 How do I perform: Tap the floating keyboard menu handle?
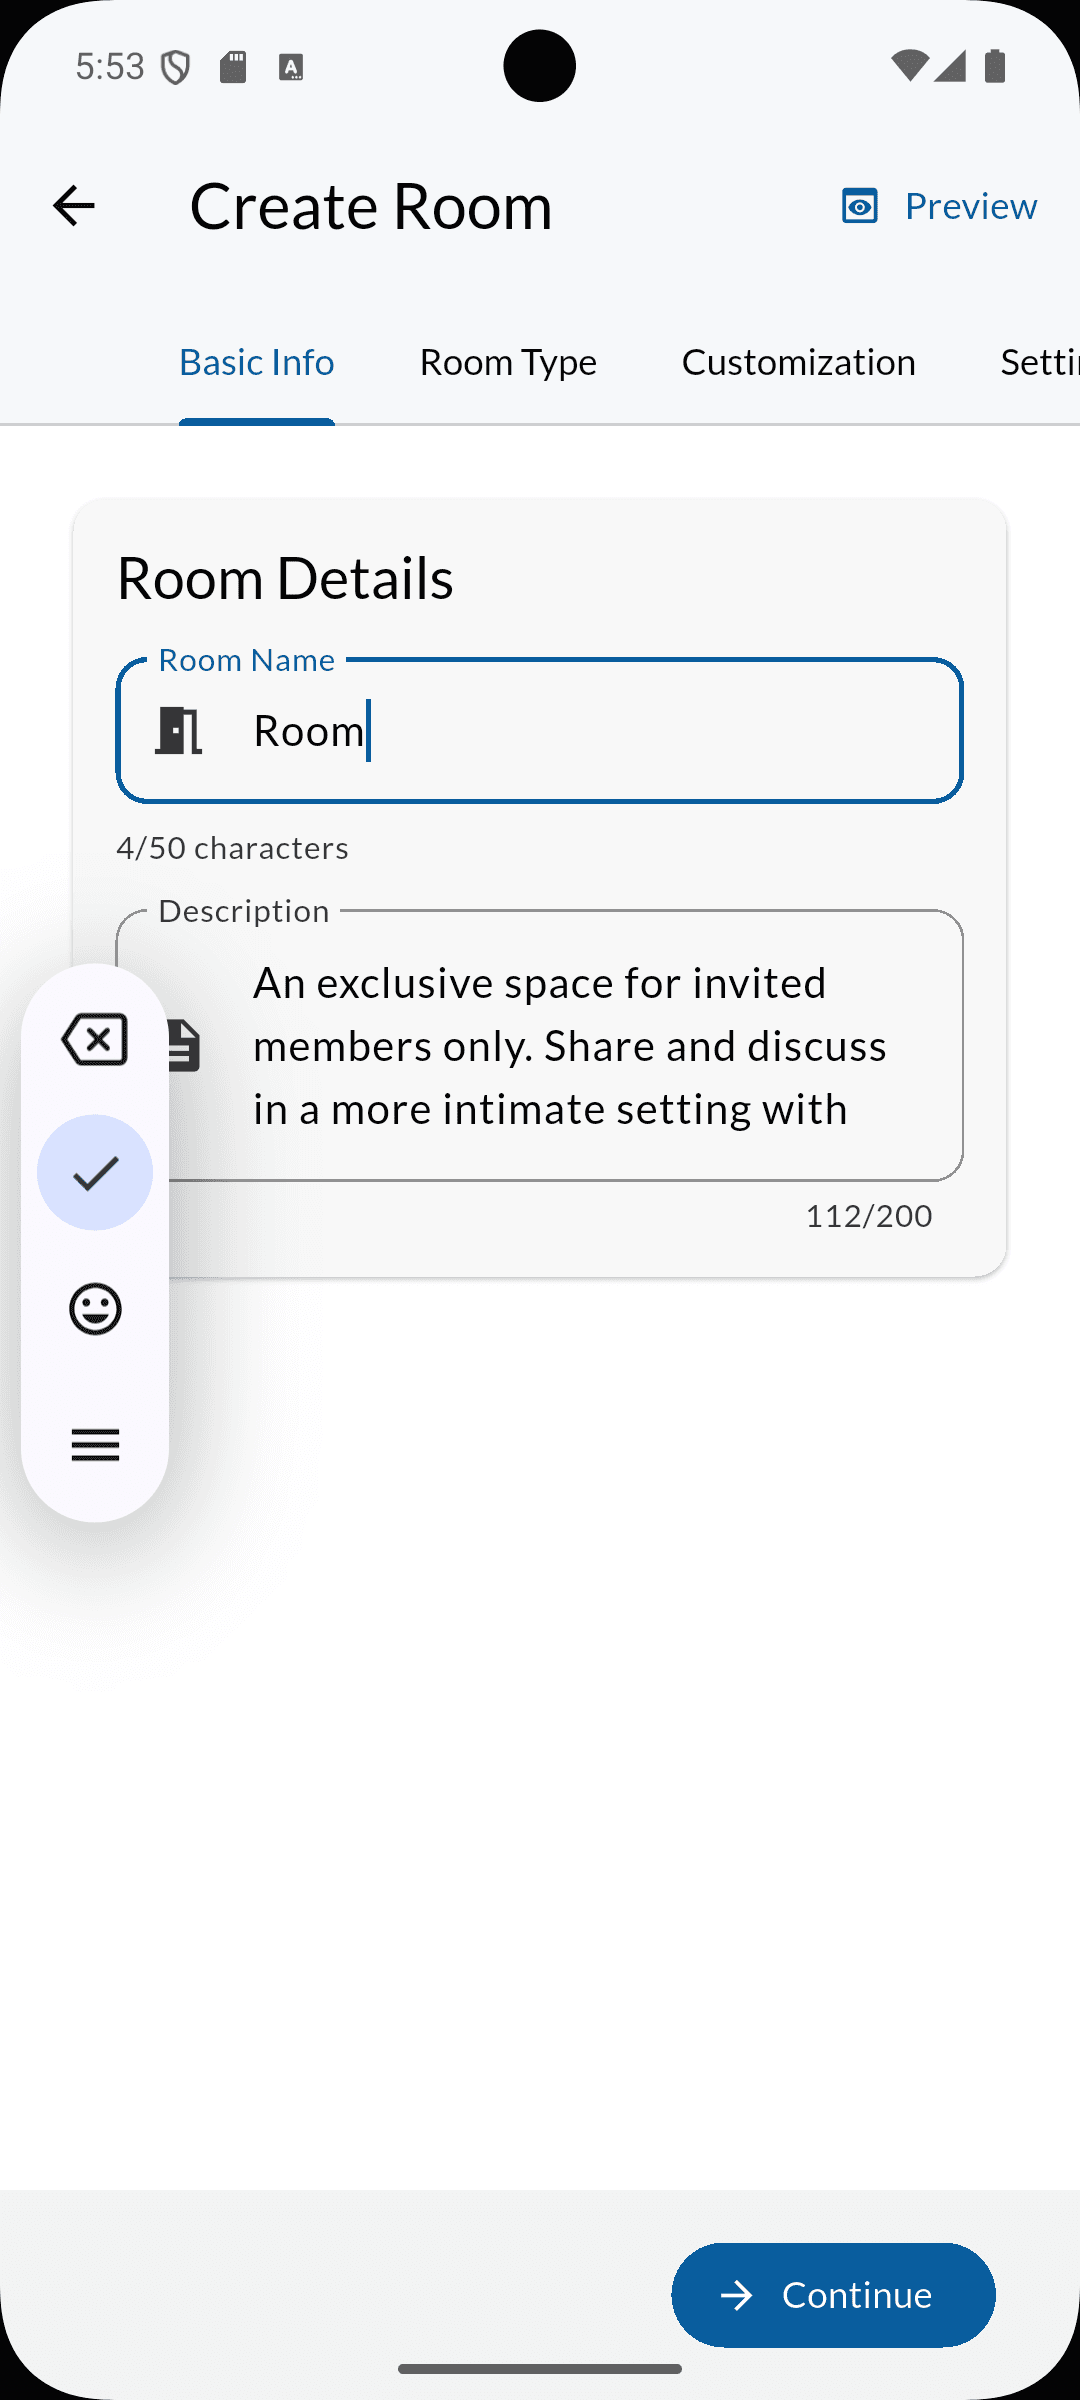click(x=95, y=1445)
